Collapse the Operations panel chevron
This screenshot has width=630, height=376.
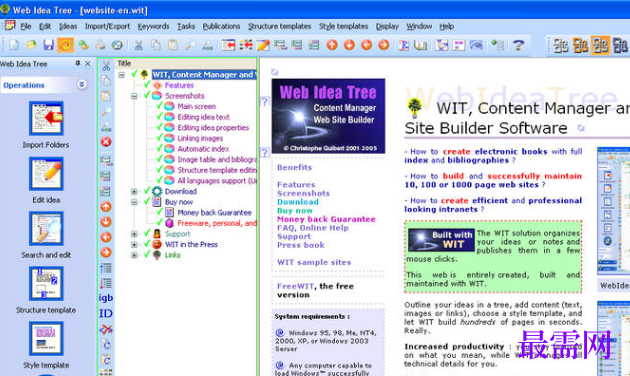pos(82,84)
